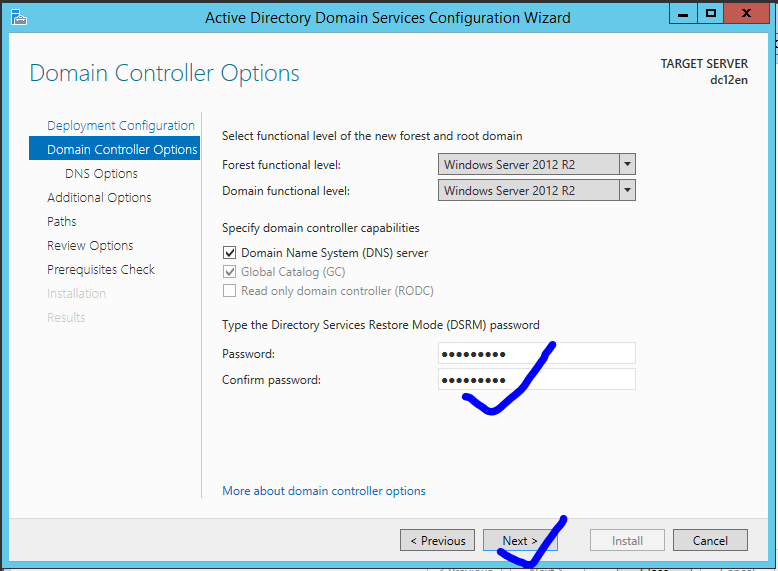Image resolution: width=778 pixels, height=571 pixels.
Task: Open Forest functional level dropdown
Action: point(536,164)
